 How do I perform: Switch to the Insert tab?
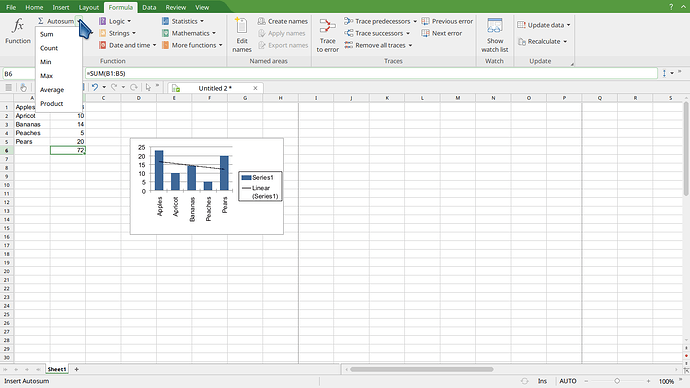pos(61,7)
